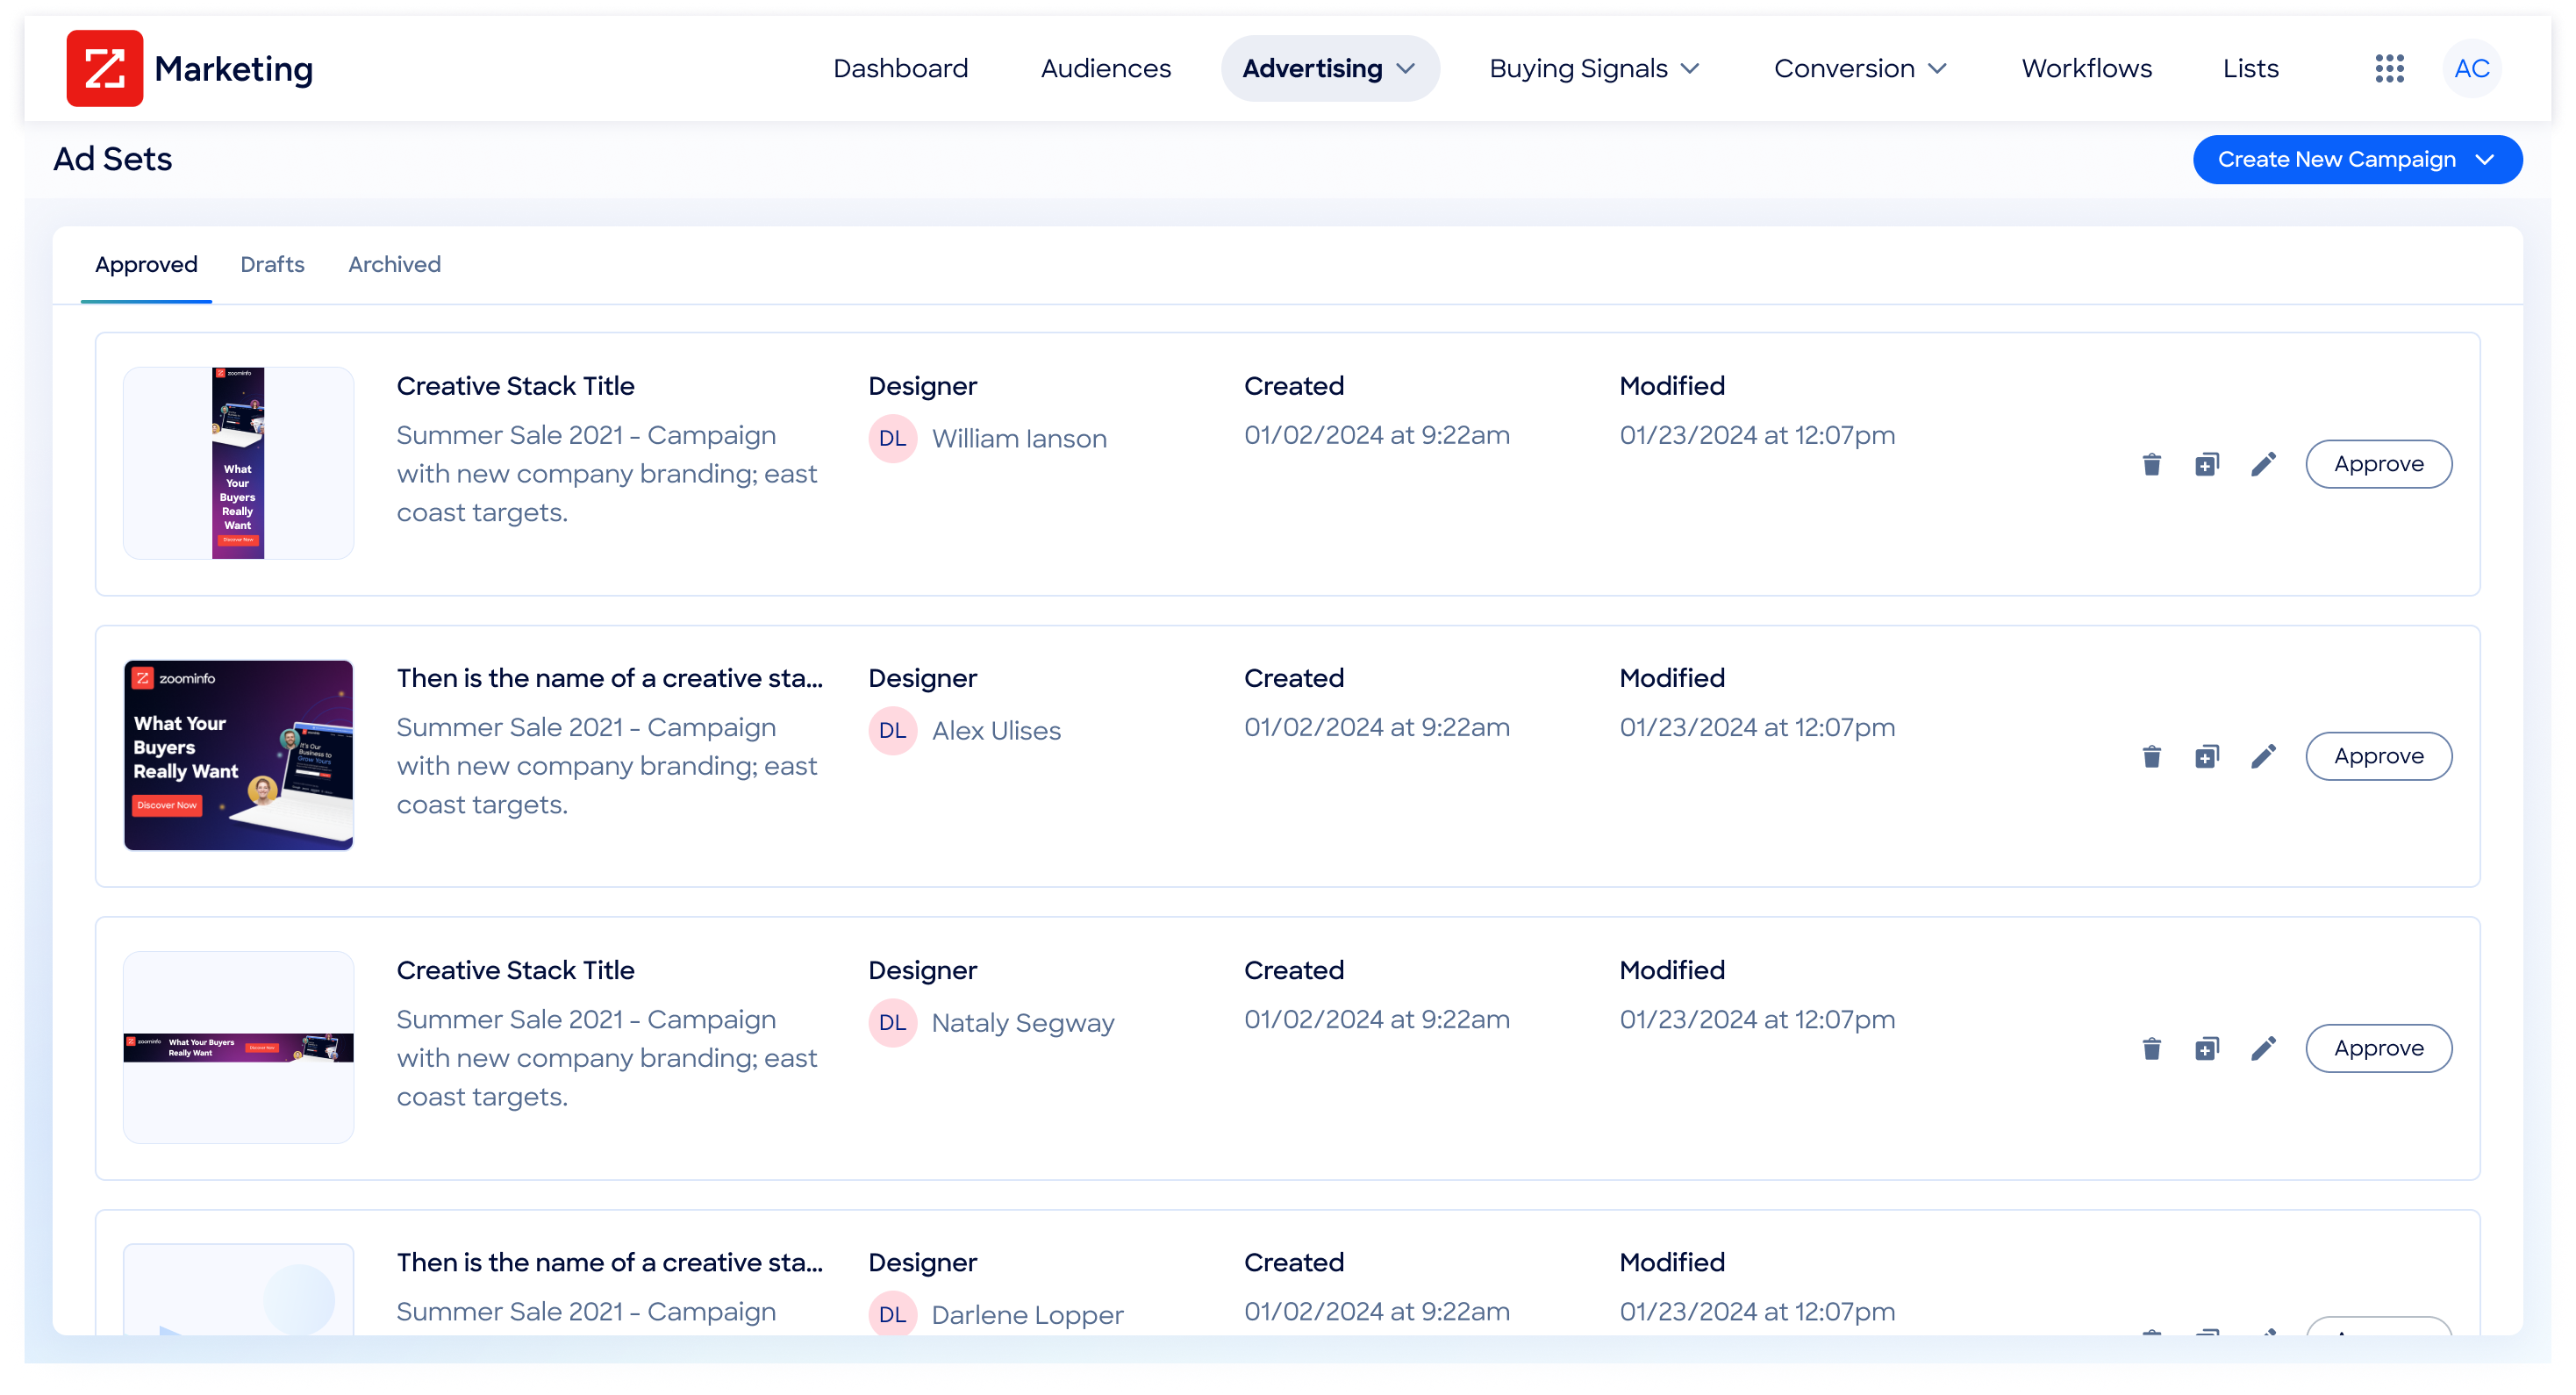Expand the Buying Signals menu
The image size is (2576, 1395).
pyautogui.click(x=1594, y=69)
